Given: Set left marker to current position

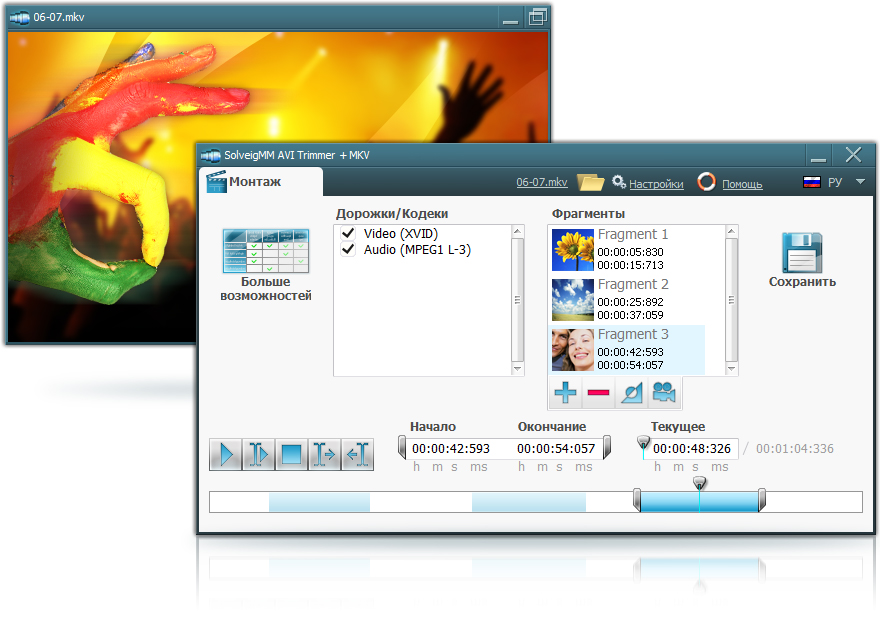Looking at the screenshot, I should click(324, 454).
